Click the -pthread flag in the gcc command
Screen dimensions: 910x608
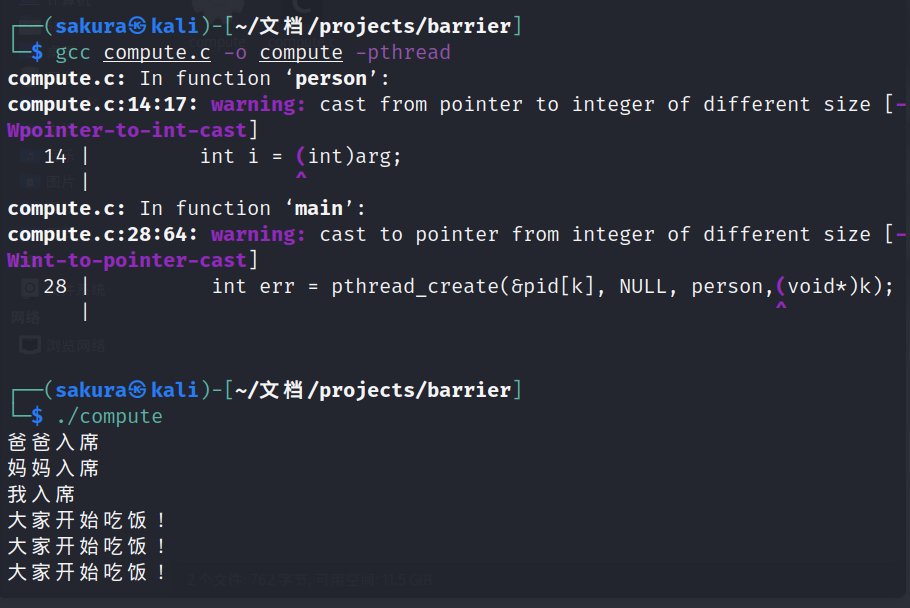pos(403,52)
